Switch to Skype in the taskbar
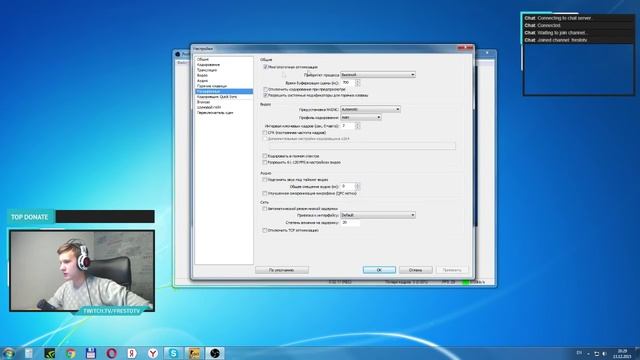This screenshot has height=360, width=640. 173,353
